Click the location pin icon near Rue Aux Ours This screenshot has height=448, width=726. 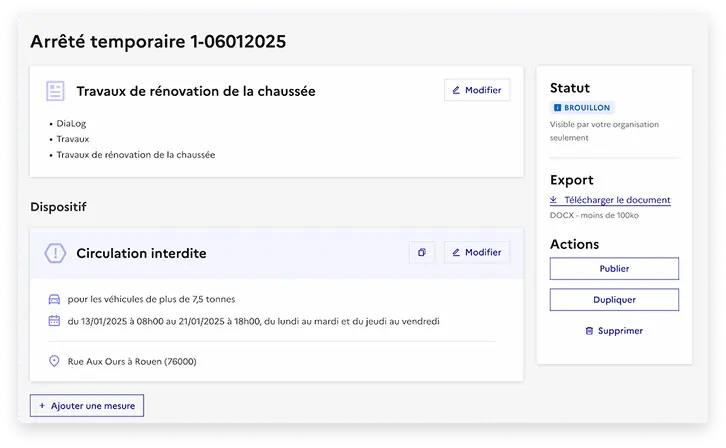(54, 361)
